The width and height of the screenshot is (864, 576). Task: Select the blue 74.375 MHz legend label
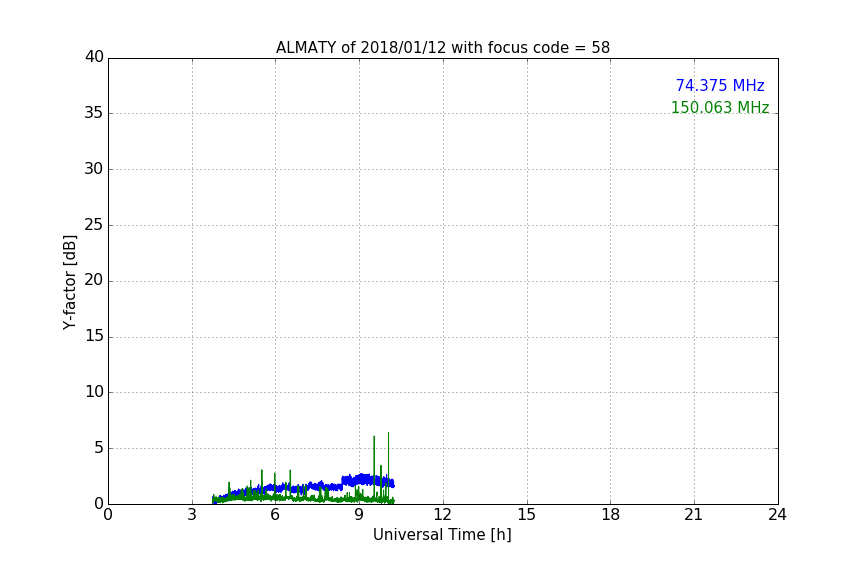(x=720, y=85)
